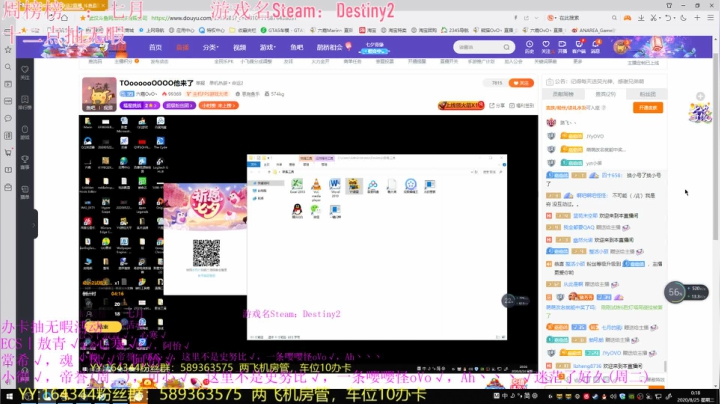Open the 视频 item in Douyu navigation
Image resolution: width=720 pixels, height=404 pixels.
(239, 47)
